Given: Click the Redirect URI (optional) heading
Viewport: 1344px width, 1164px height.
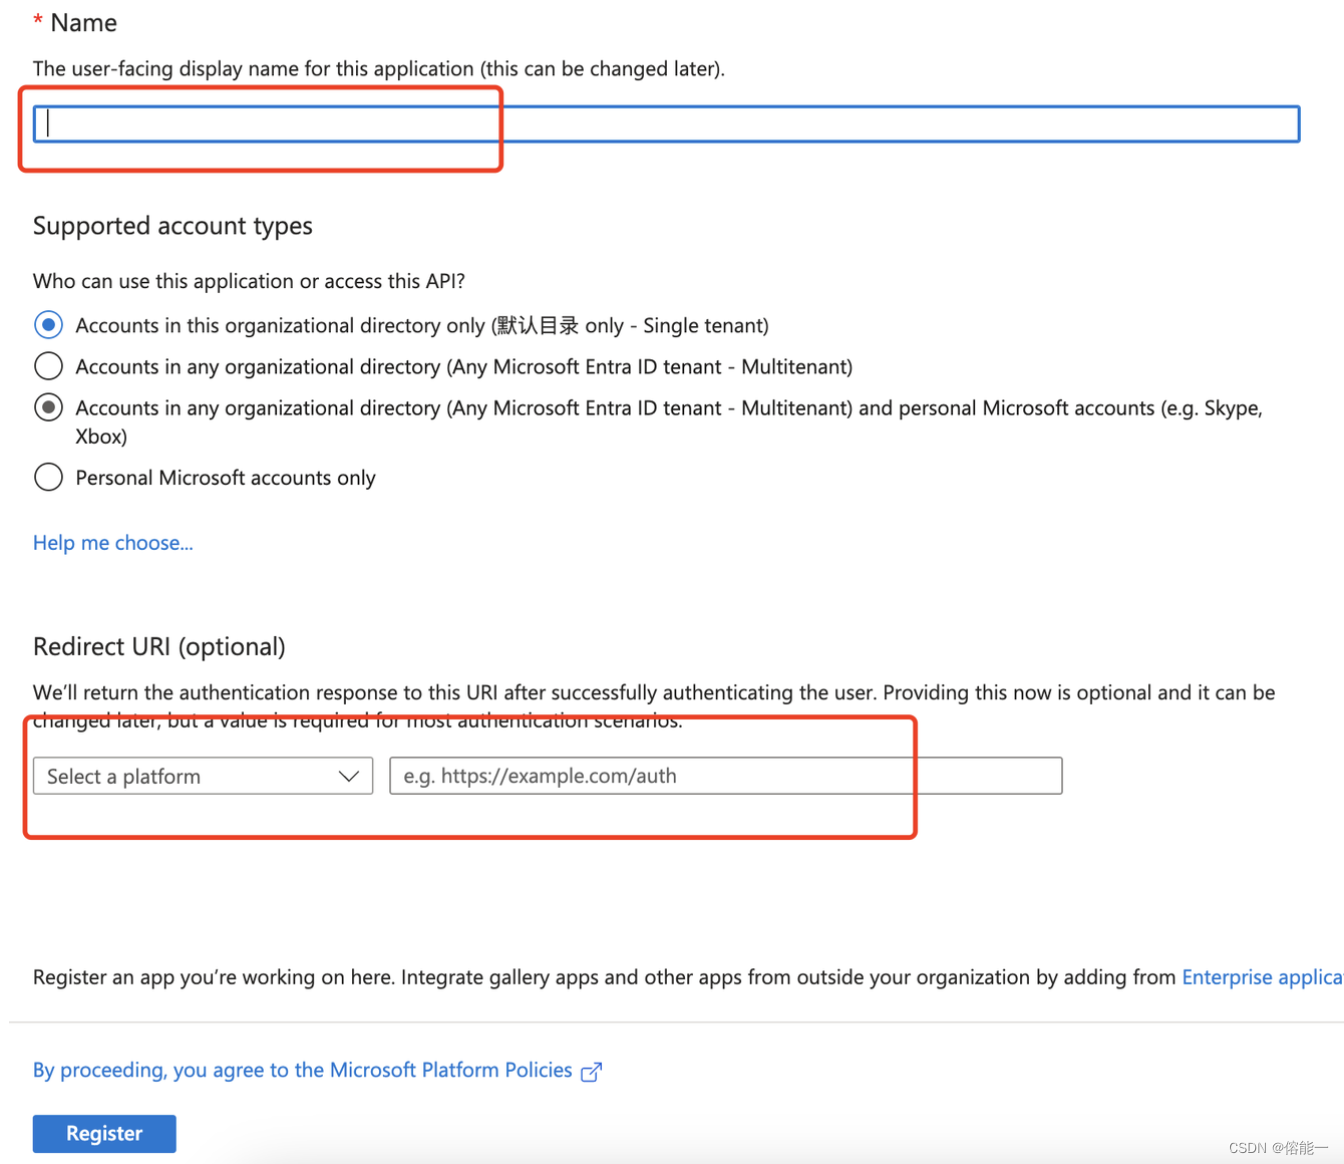Looking at the screenshot, I should (159, 647).
